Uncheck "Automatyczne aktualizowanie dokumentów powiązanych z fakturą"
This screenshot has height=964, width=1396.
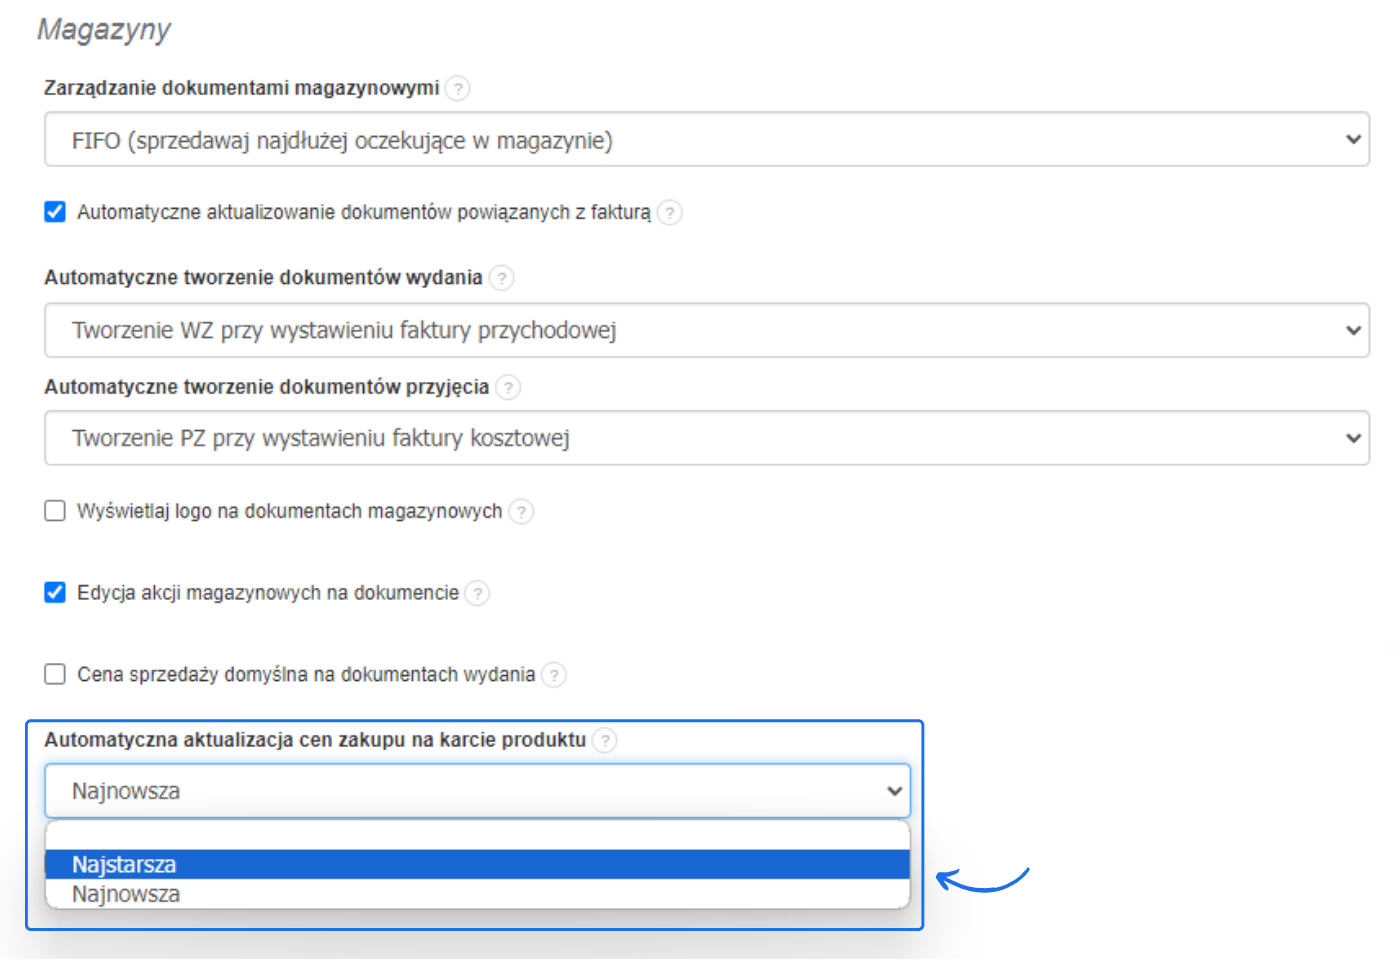coord(54,211)
